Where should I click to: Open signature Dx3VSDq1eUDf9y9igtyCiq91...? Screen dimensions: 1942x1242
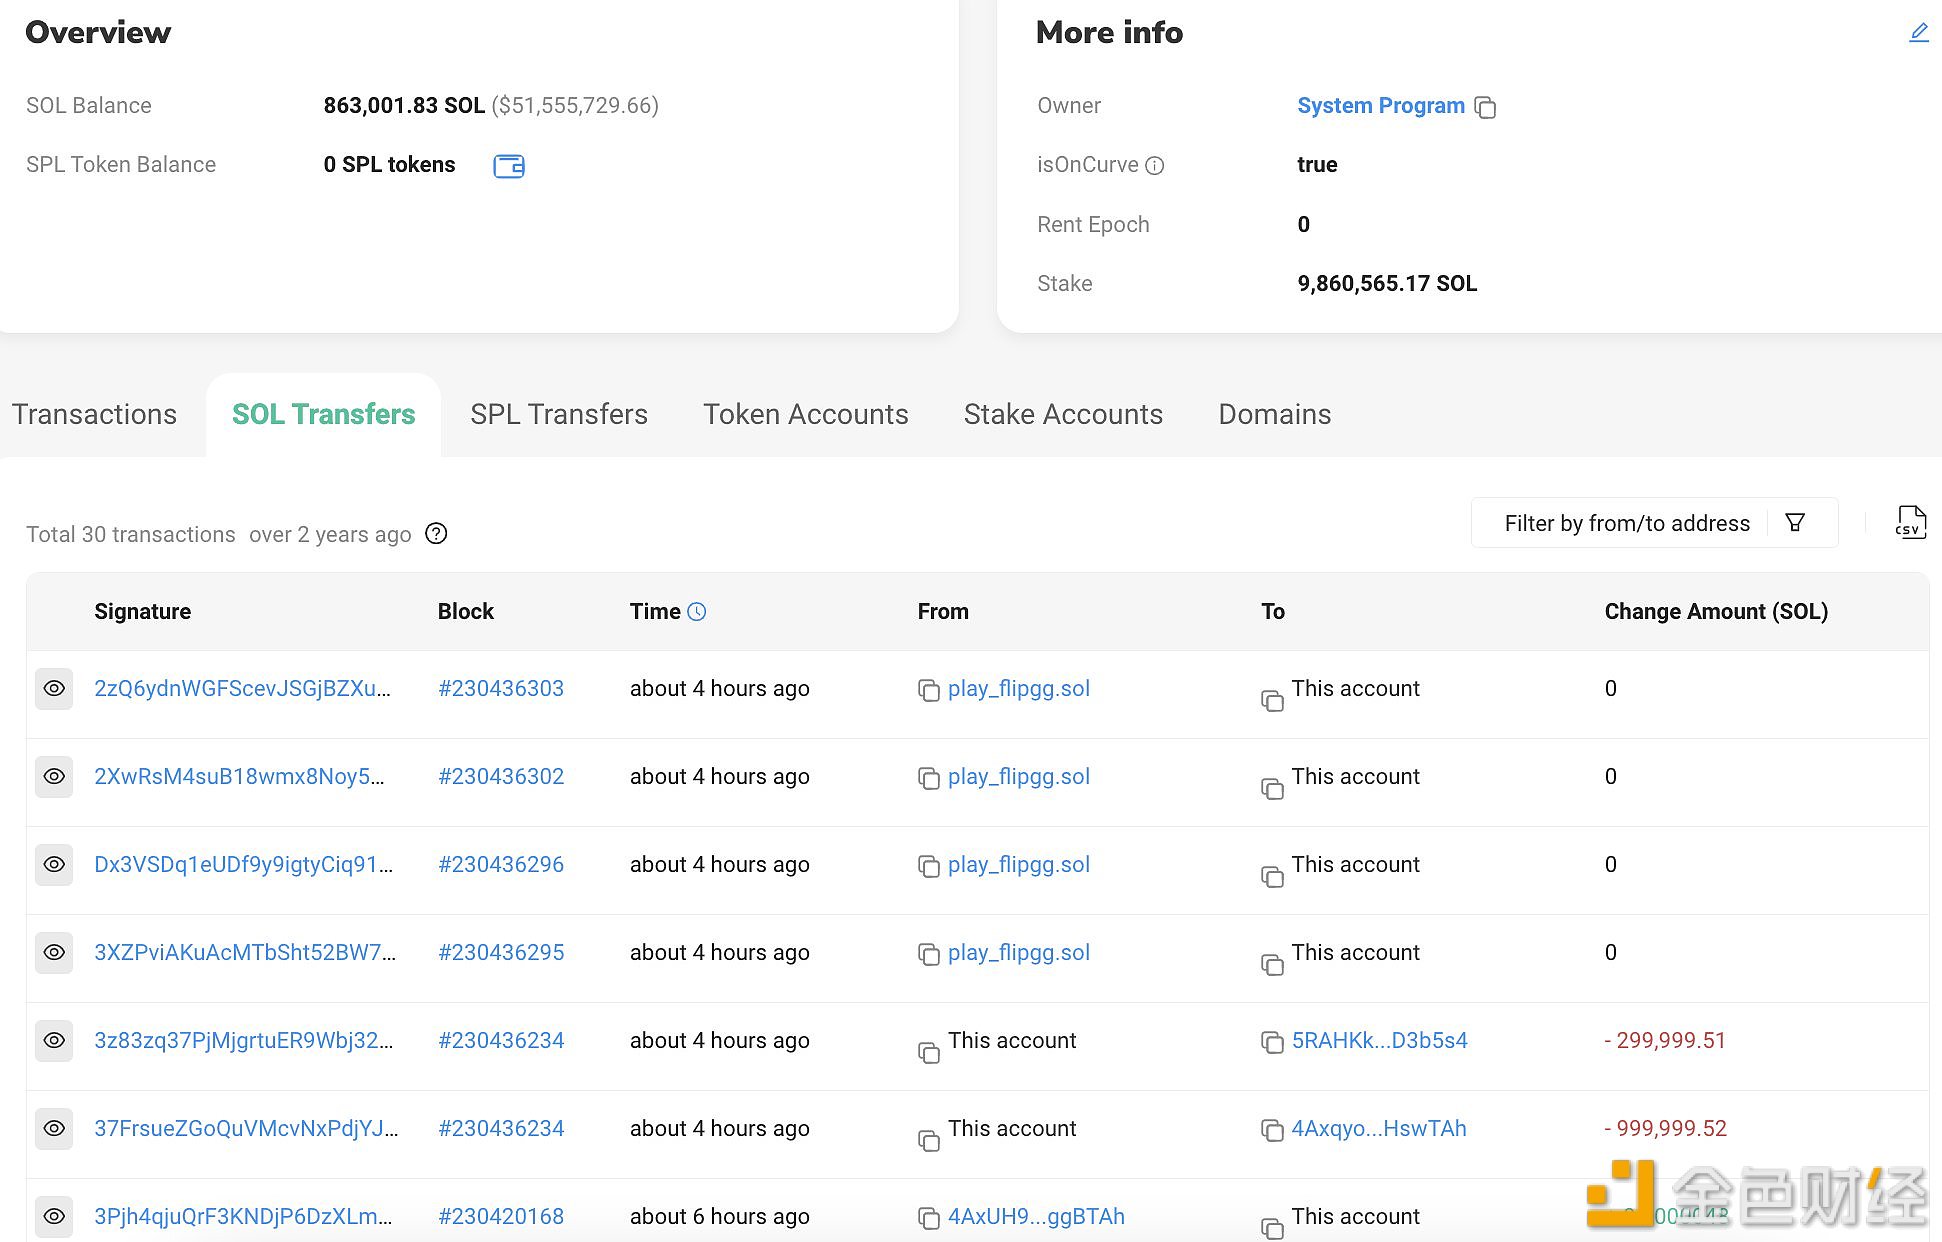[x=243, y=865]
